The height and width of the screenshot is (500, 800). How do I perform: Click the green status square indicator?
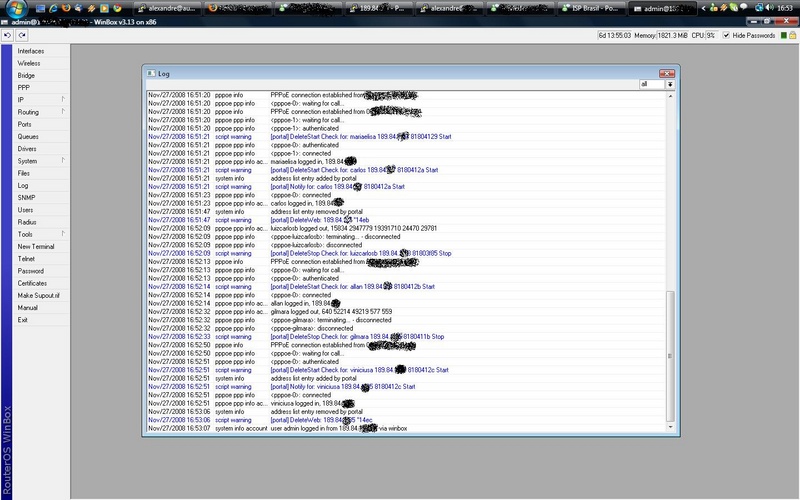tap(784, 35)
